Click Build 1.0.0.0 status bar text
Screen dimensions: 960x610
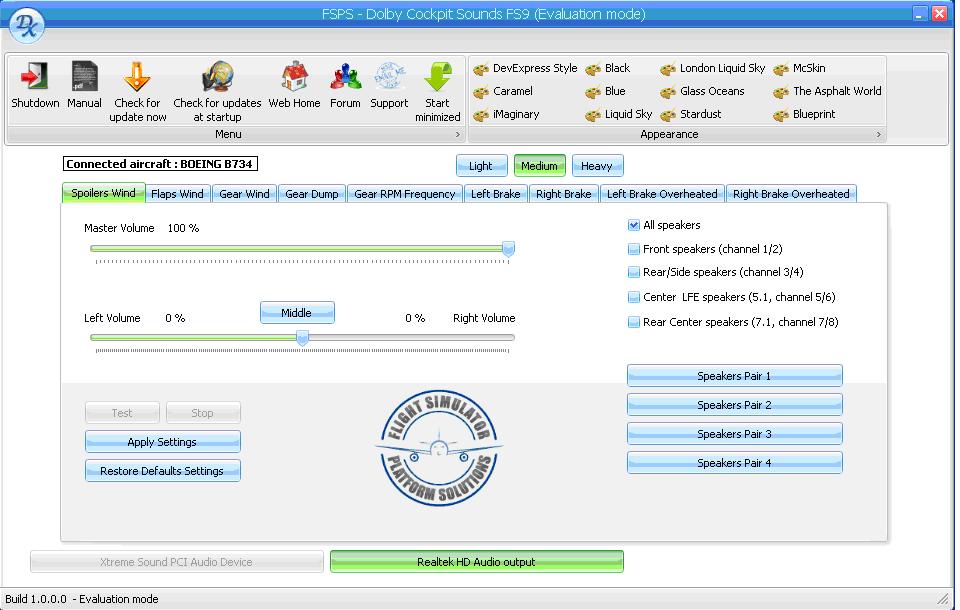tap(82, 599)
